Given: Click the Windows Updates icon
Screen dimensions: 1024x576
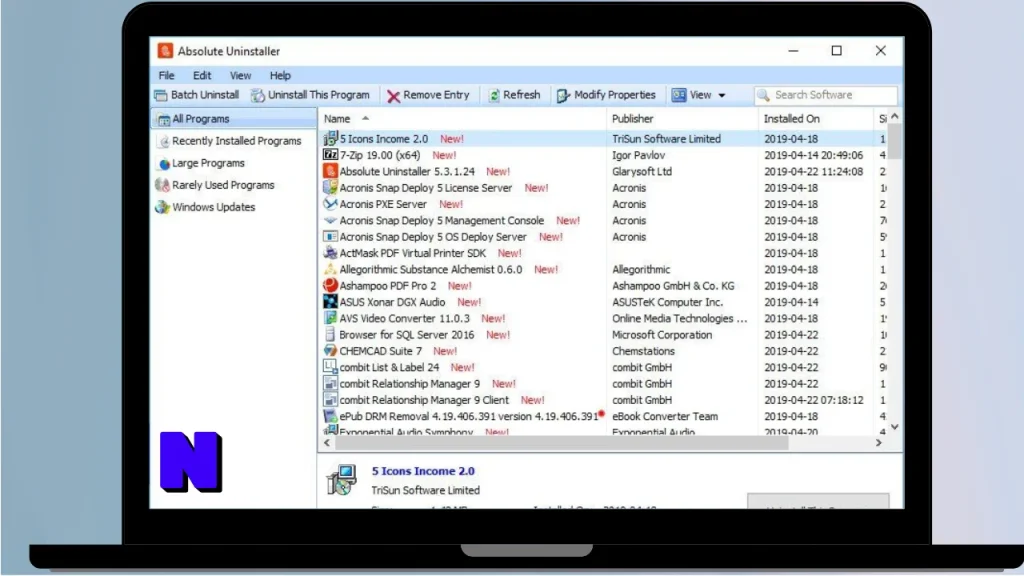Looking at the screenshot, I should point(163,207).
